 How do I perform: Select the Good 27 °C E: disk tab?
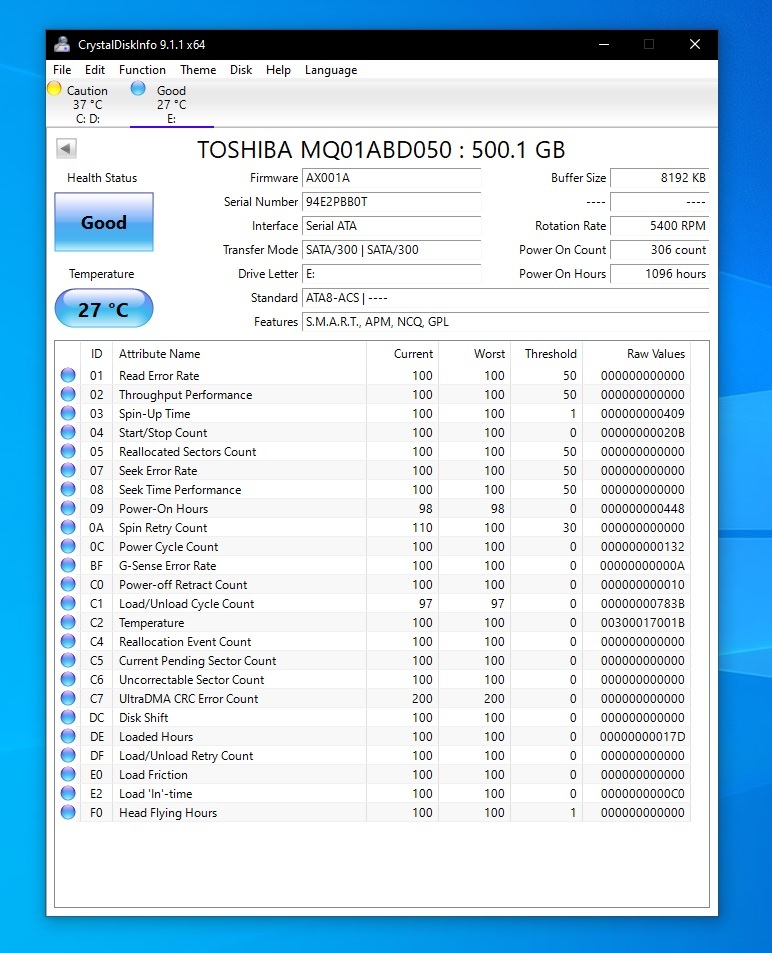click(x=171, y=104)
